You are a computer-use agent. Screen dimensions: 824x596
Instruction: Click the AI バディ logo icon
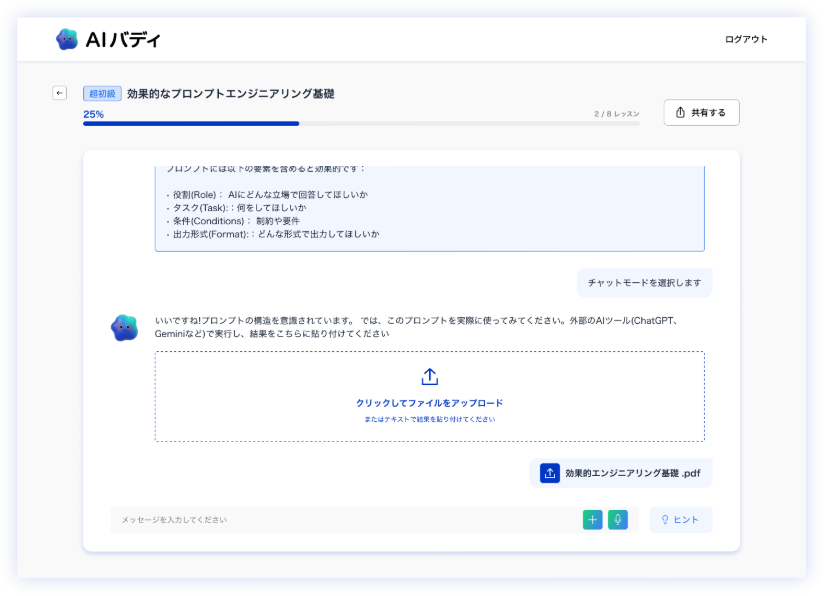click(x=68, y=40)
